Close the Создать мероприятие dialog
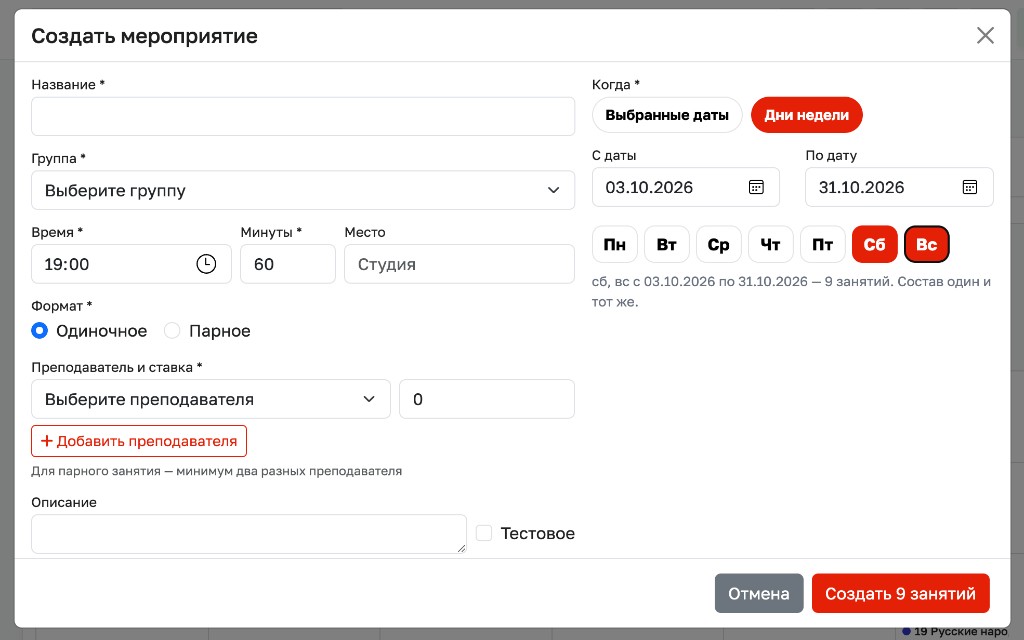The height and width of the screenshot is (640, 1024). [985, 35]
